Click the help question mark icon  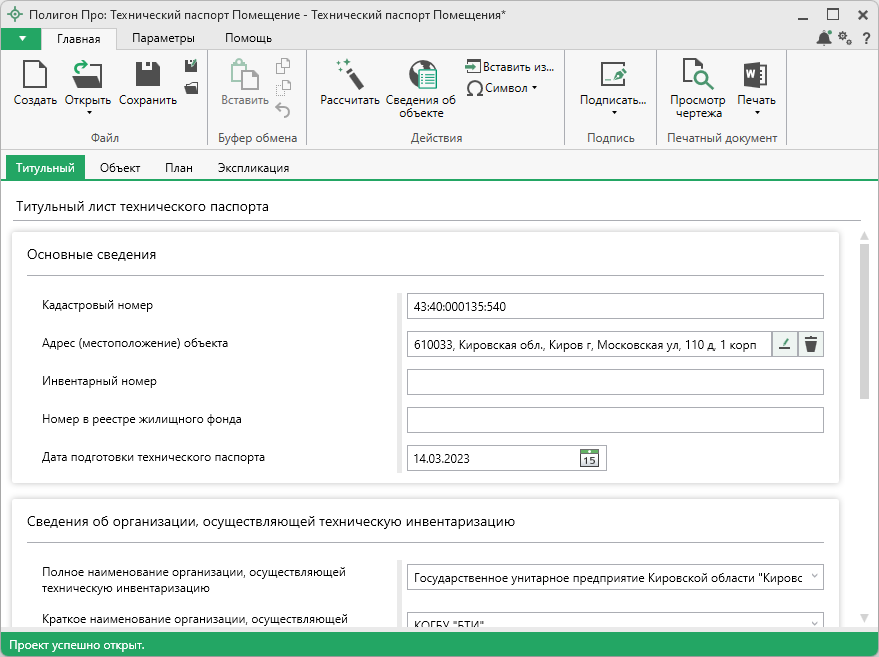coord(864,38)
